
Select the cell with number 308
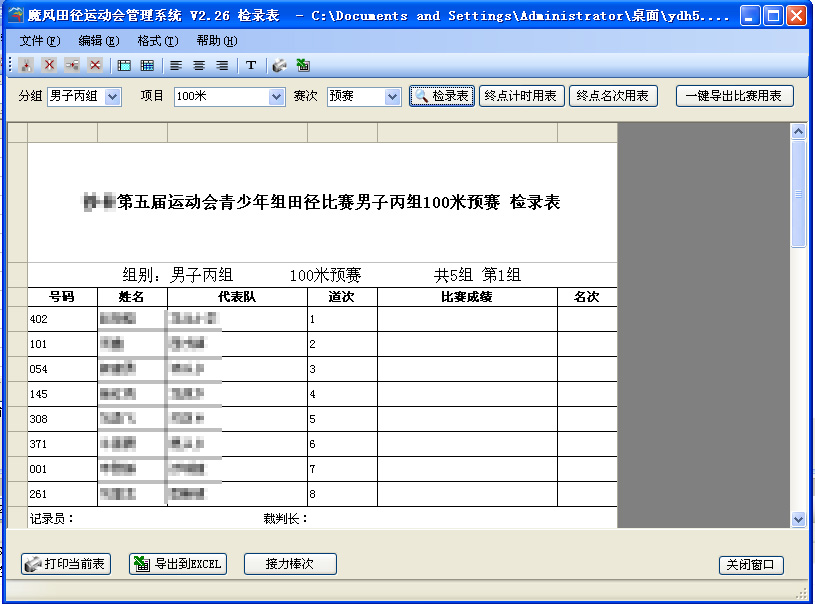tap(62, 419)
